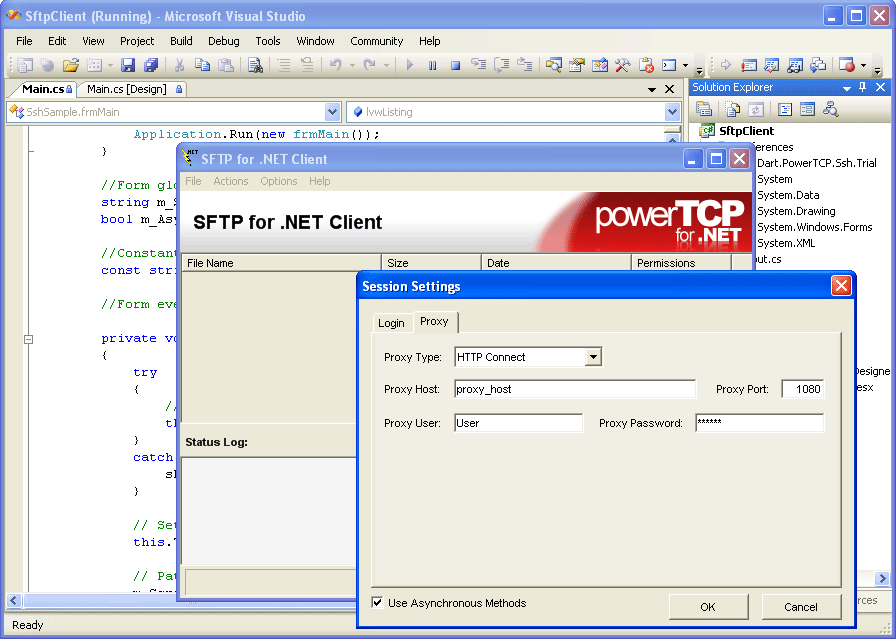
Task: Toggle Use Asynchronous Methods checkbox
Action: 377,602
